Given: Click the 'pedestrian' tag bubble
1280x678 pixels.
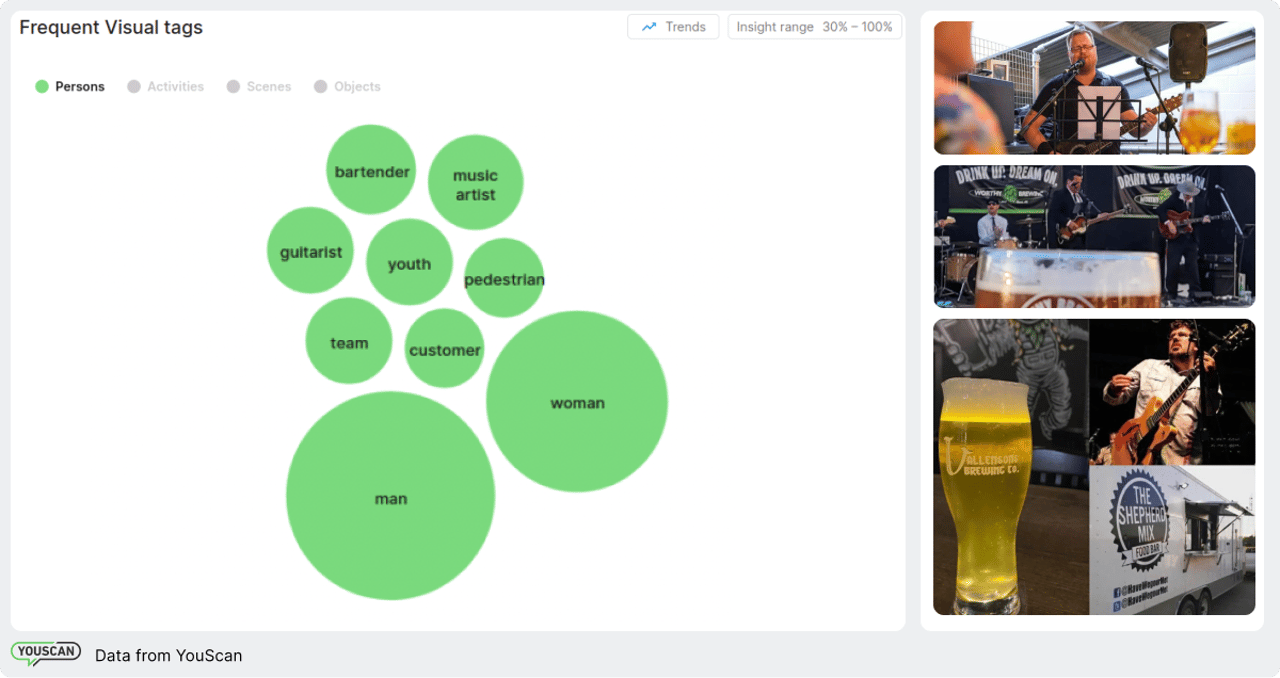Looking at the screenshot, I should 504,278.
